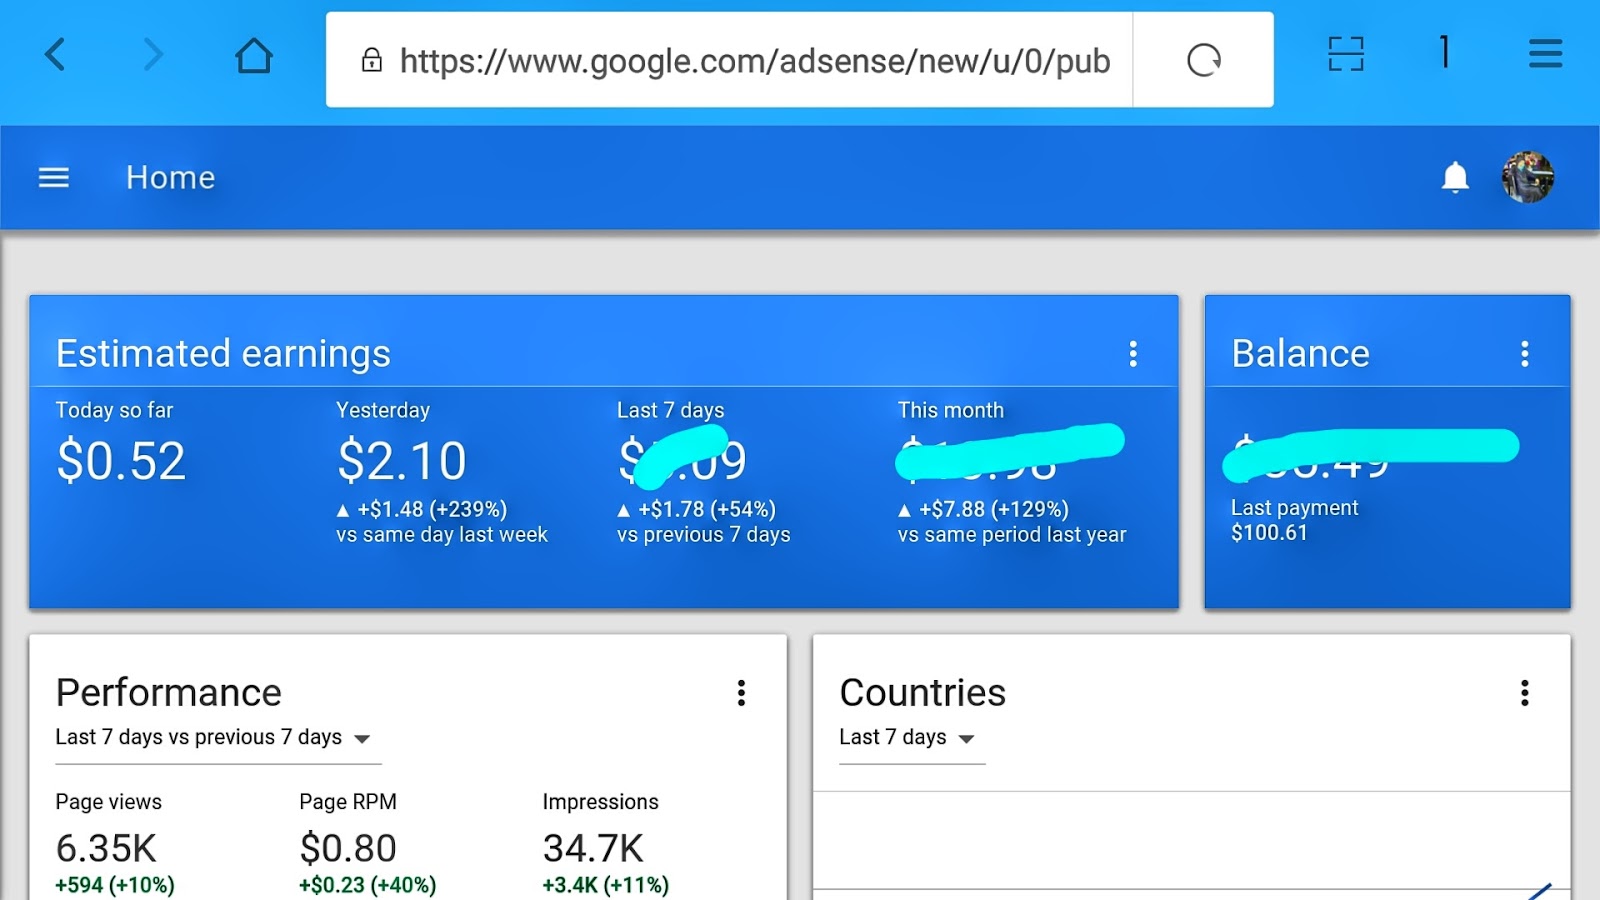Open the Countries card three-dot menu
This screenshot has width=1600, height=900.
point(1525,693)
